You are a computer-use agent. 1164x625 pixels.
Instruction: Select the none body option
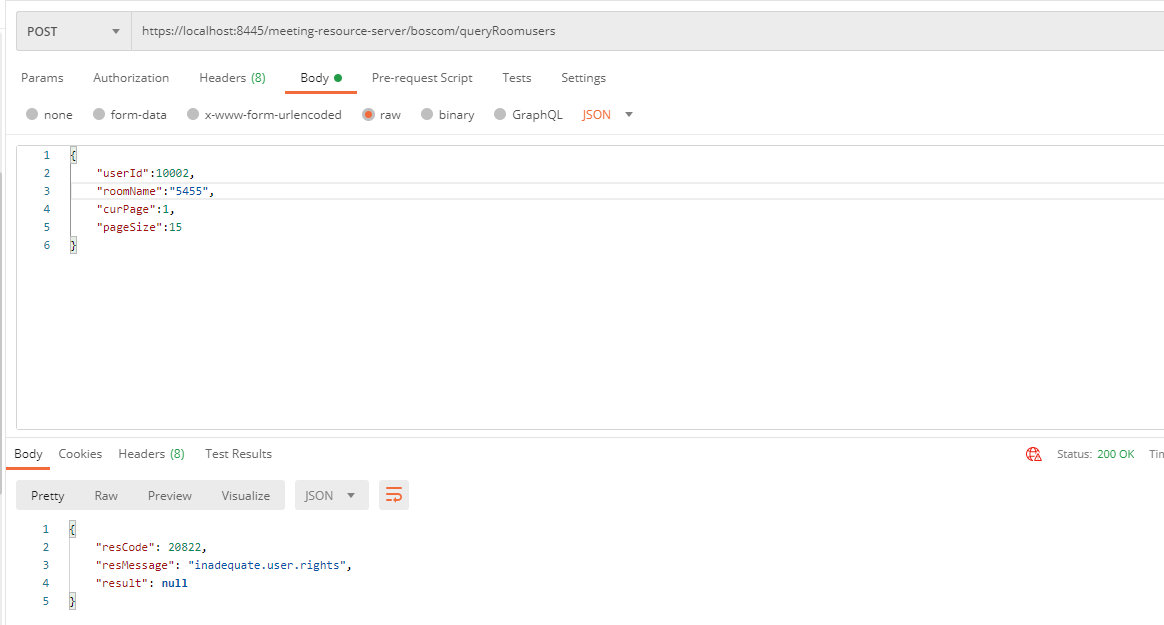[49, 114]
